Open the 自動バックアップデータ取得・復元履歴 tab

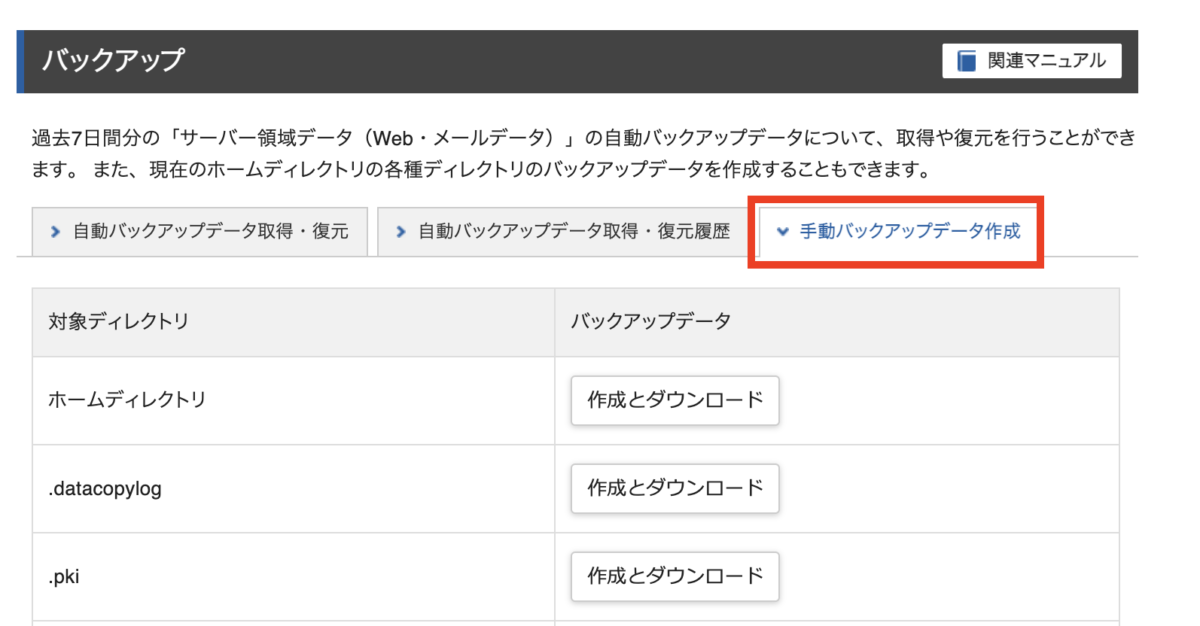573,232
